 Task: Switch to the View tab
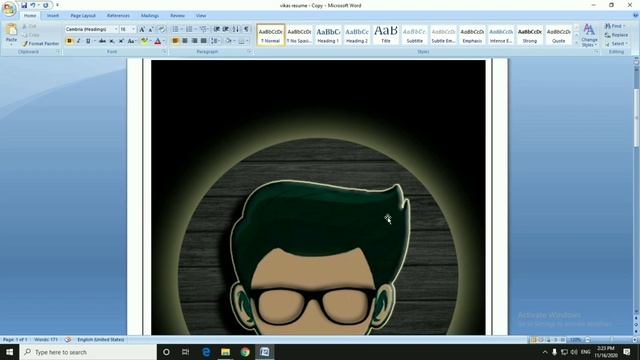point(201,16)
